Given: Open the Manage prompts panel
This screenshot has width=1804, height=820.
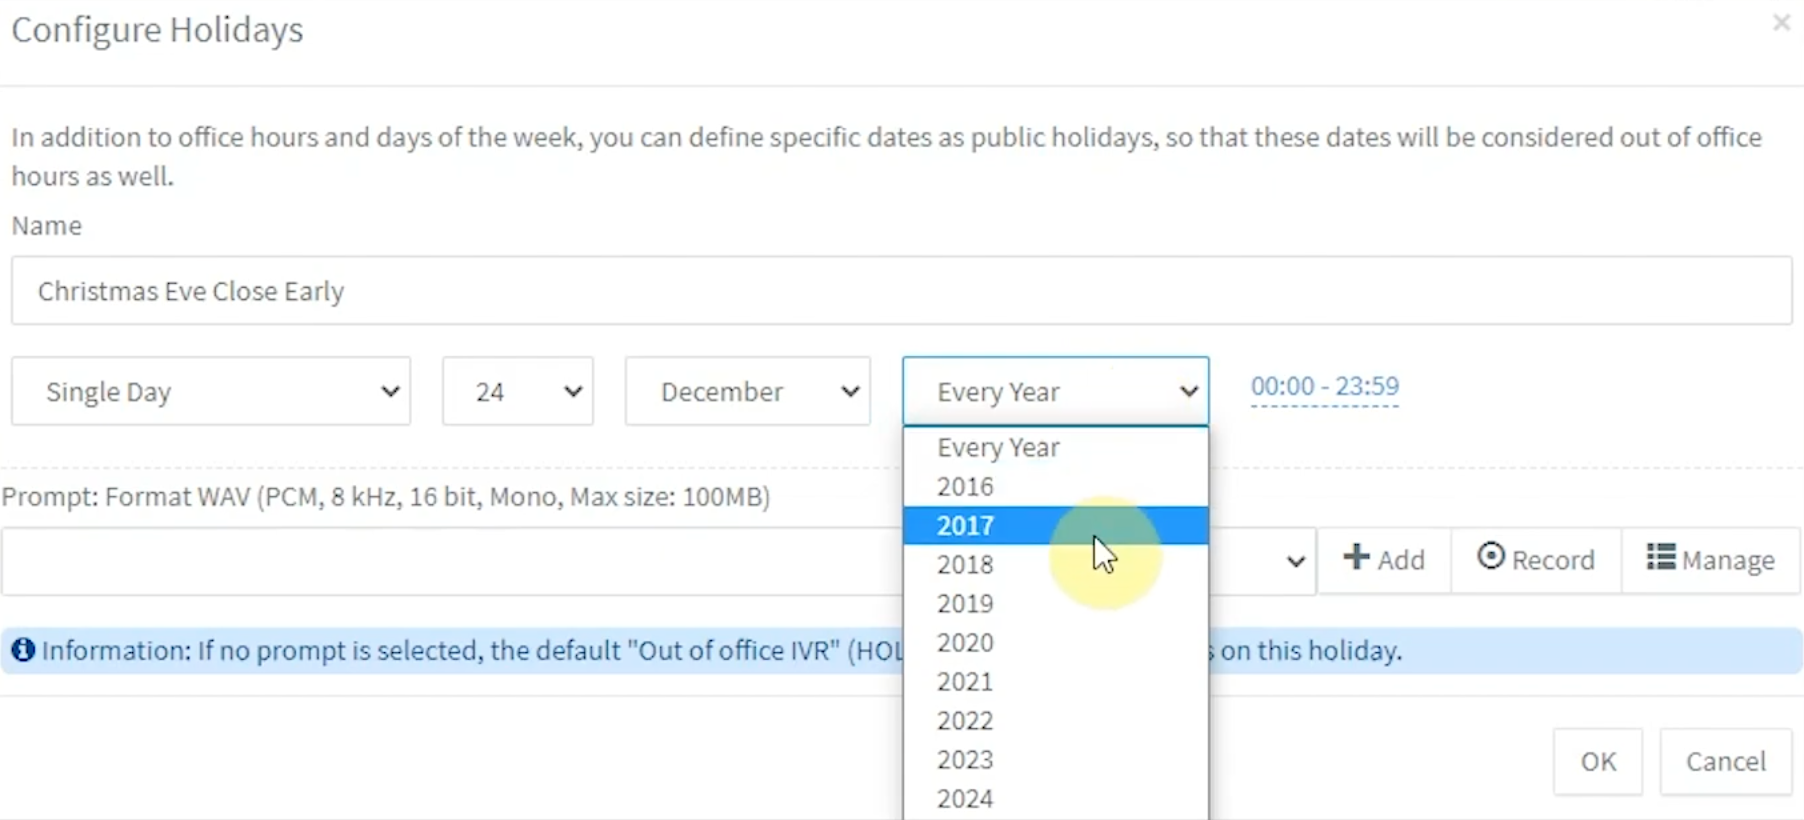Looking at the screenshot, I should 1661,560.
